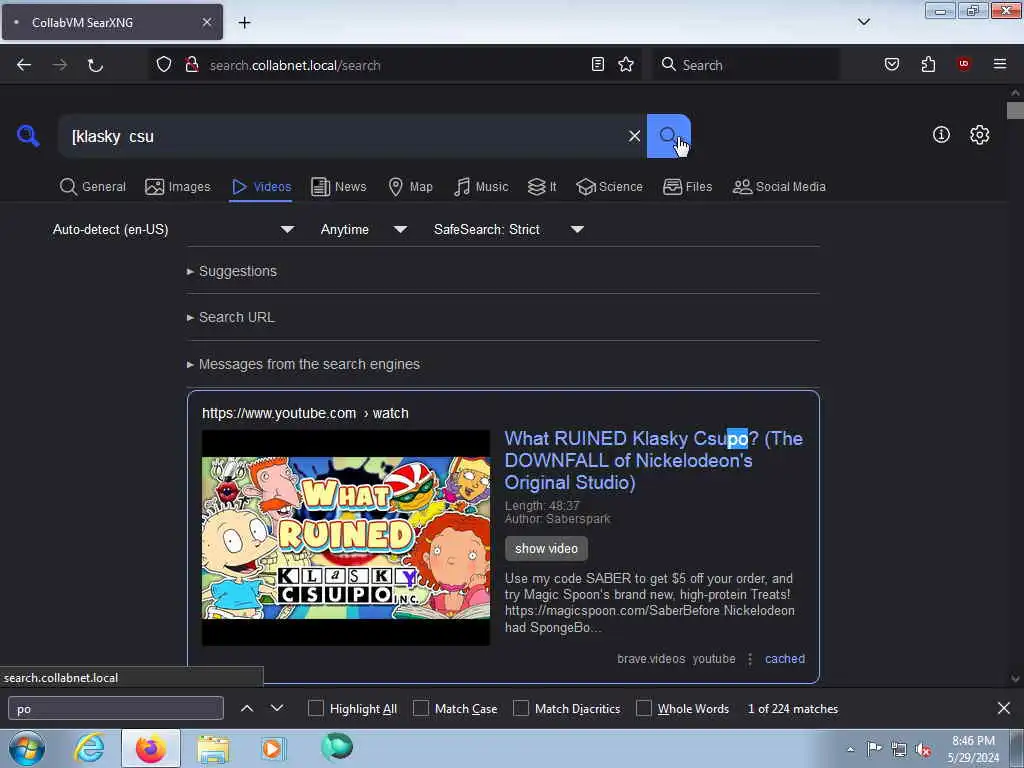1024x768 pixels.
Task: Open Windows Explorer from the taskbar
Action: tap(213, 748)
